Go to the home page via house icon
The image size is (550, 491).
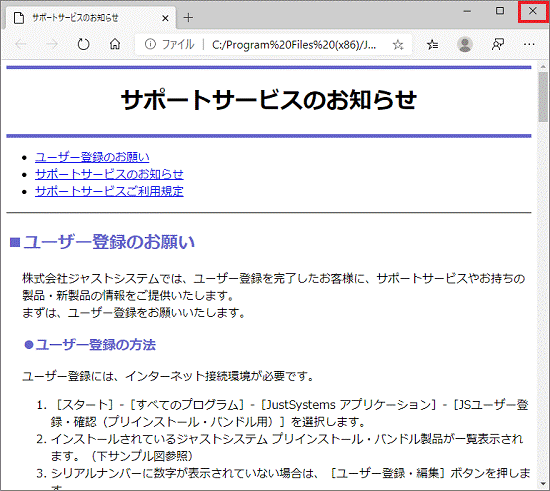(115, 44)
